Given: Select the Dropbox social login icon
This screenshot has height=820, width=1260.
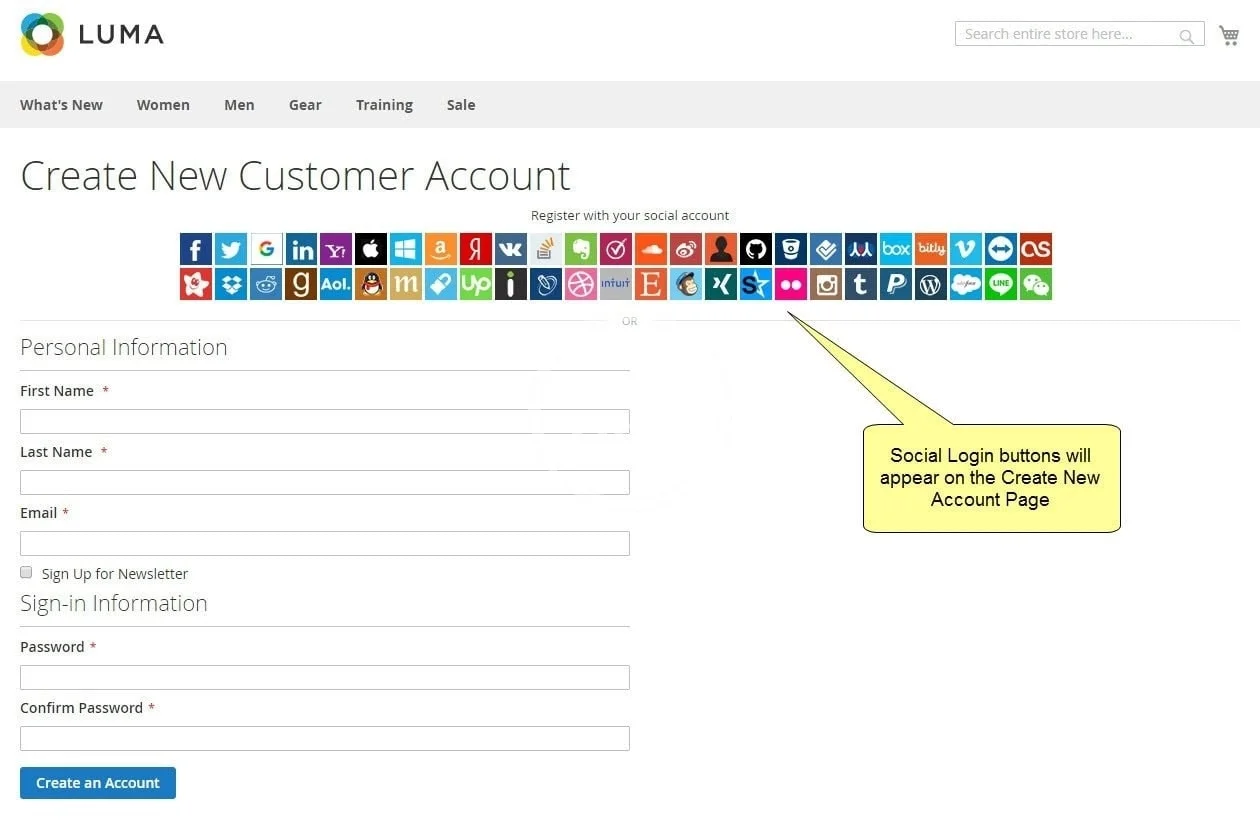Looking at the screenshot, I should tap(231, 284).
